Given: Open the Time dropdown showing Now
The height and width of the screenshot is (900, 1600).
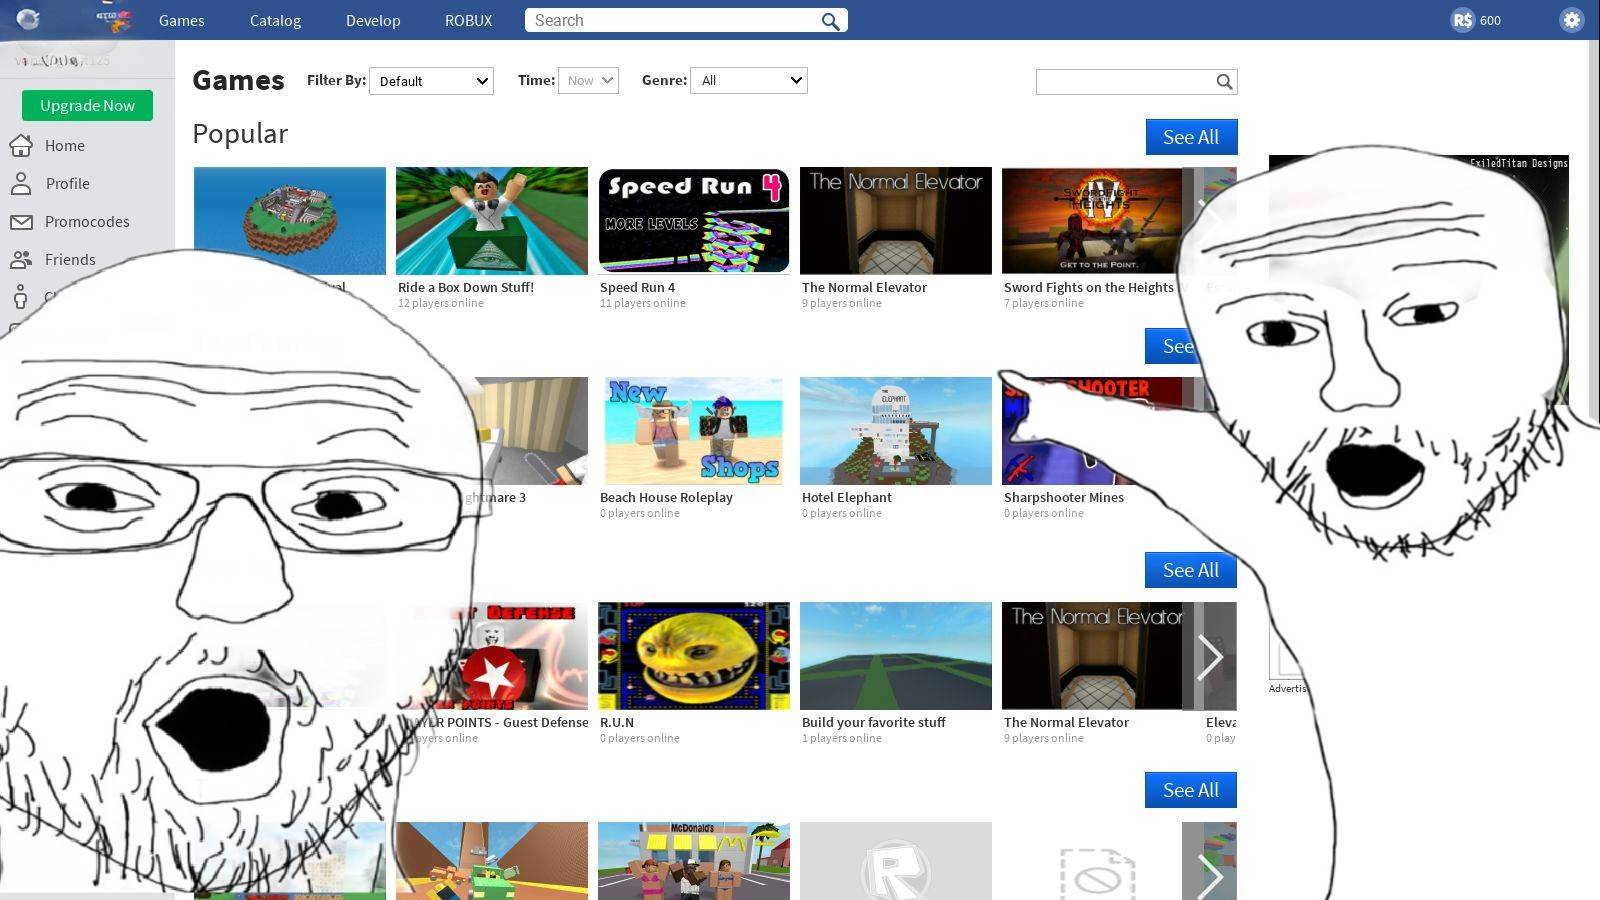Looking at the screenshot, I should coord(588,81).
